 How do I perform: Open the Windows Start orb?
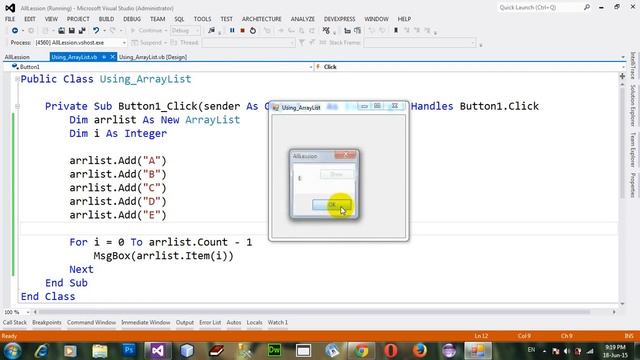(13, 351)
